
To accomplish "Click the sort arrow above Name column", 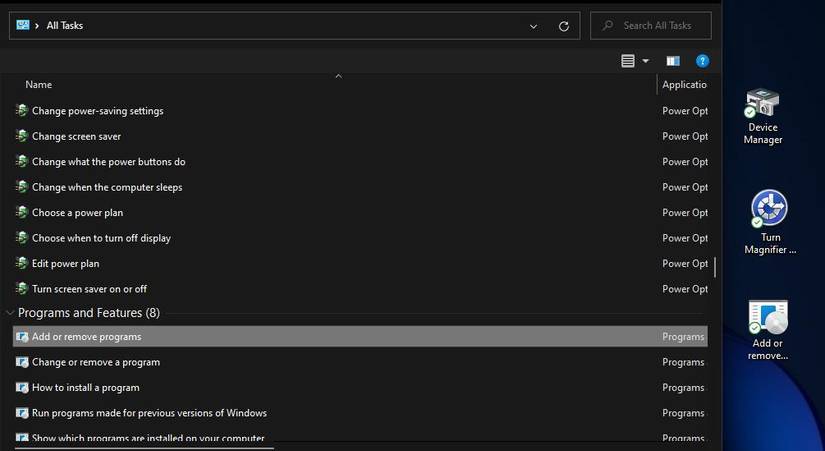I will 339,76.
